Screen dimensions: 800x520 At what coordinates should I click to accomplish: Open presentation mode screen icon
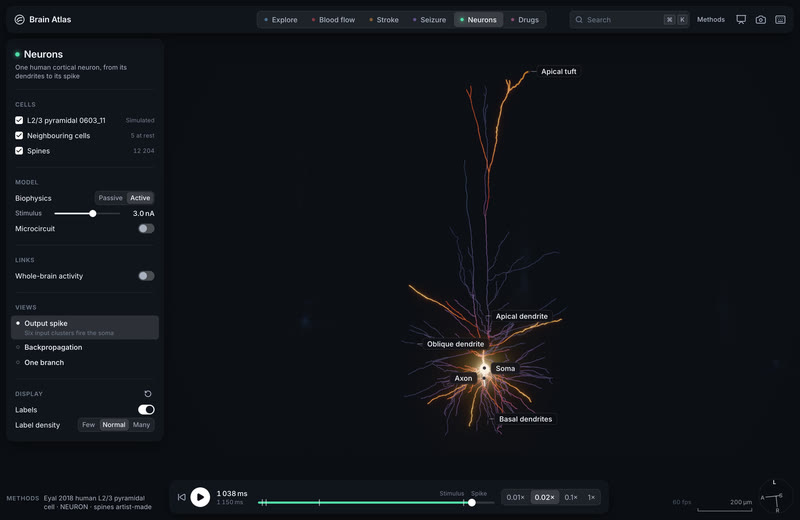click(741, 19)
